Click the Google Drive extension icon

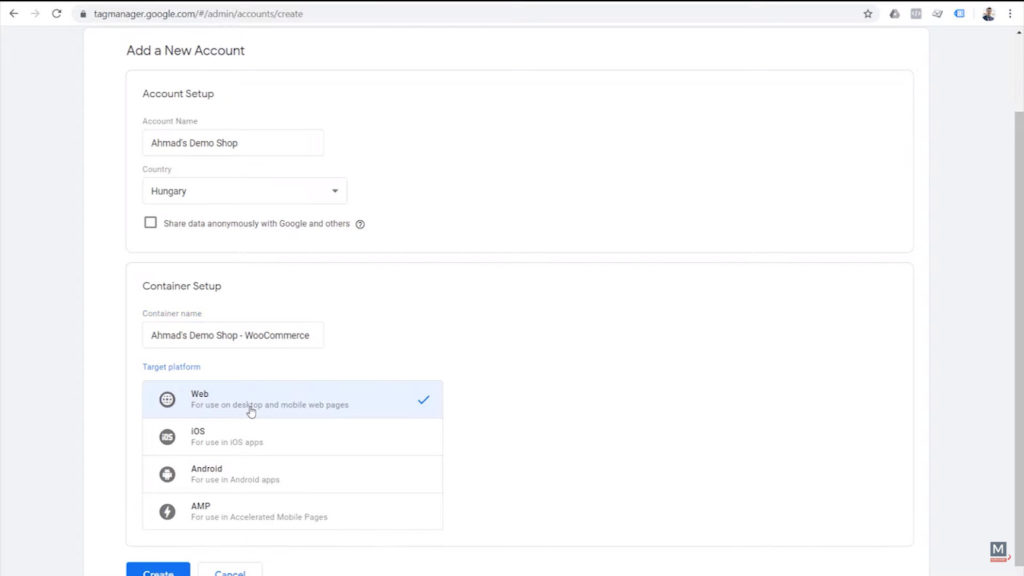point(894,13)
